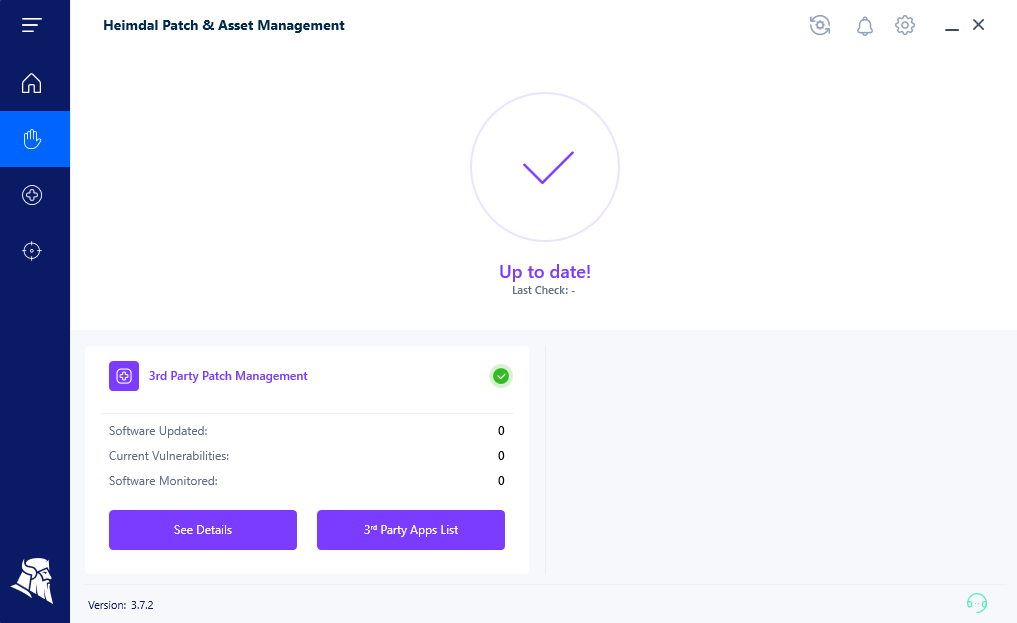Click the 3rd Party Patch Management title
This screenshot has width=1017, height=623.
coord(228,376)
